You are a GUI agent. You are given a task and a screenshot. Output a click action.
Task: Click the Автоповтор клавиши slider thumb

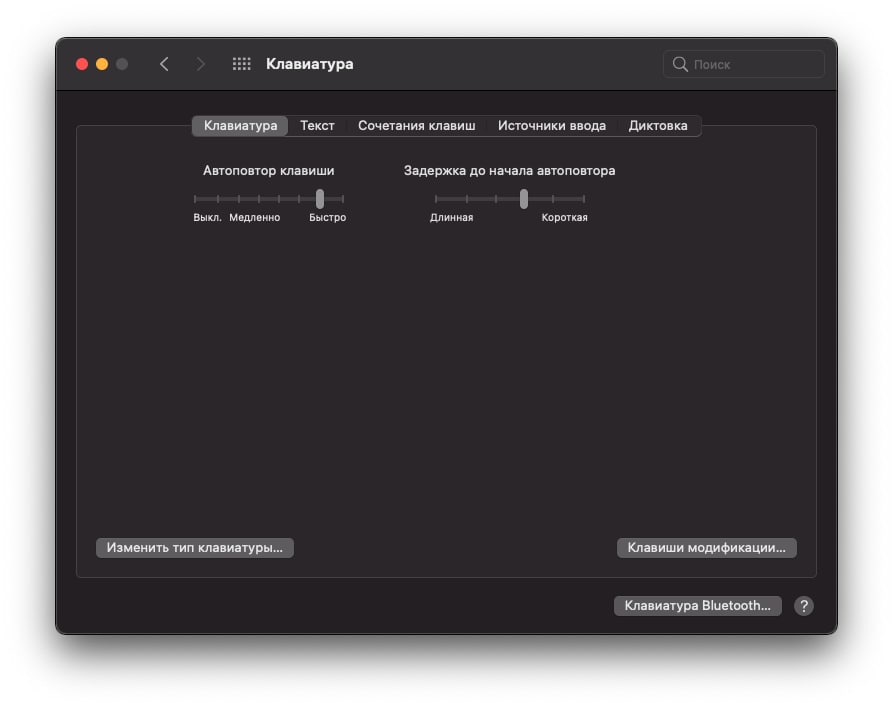320,199
